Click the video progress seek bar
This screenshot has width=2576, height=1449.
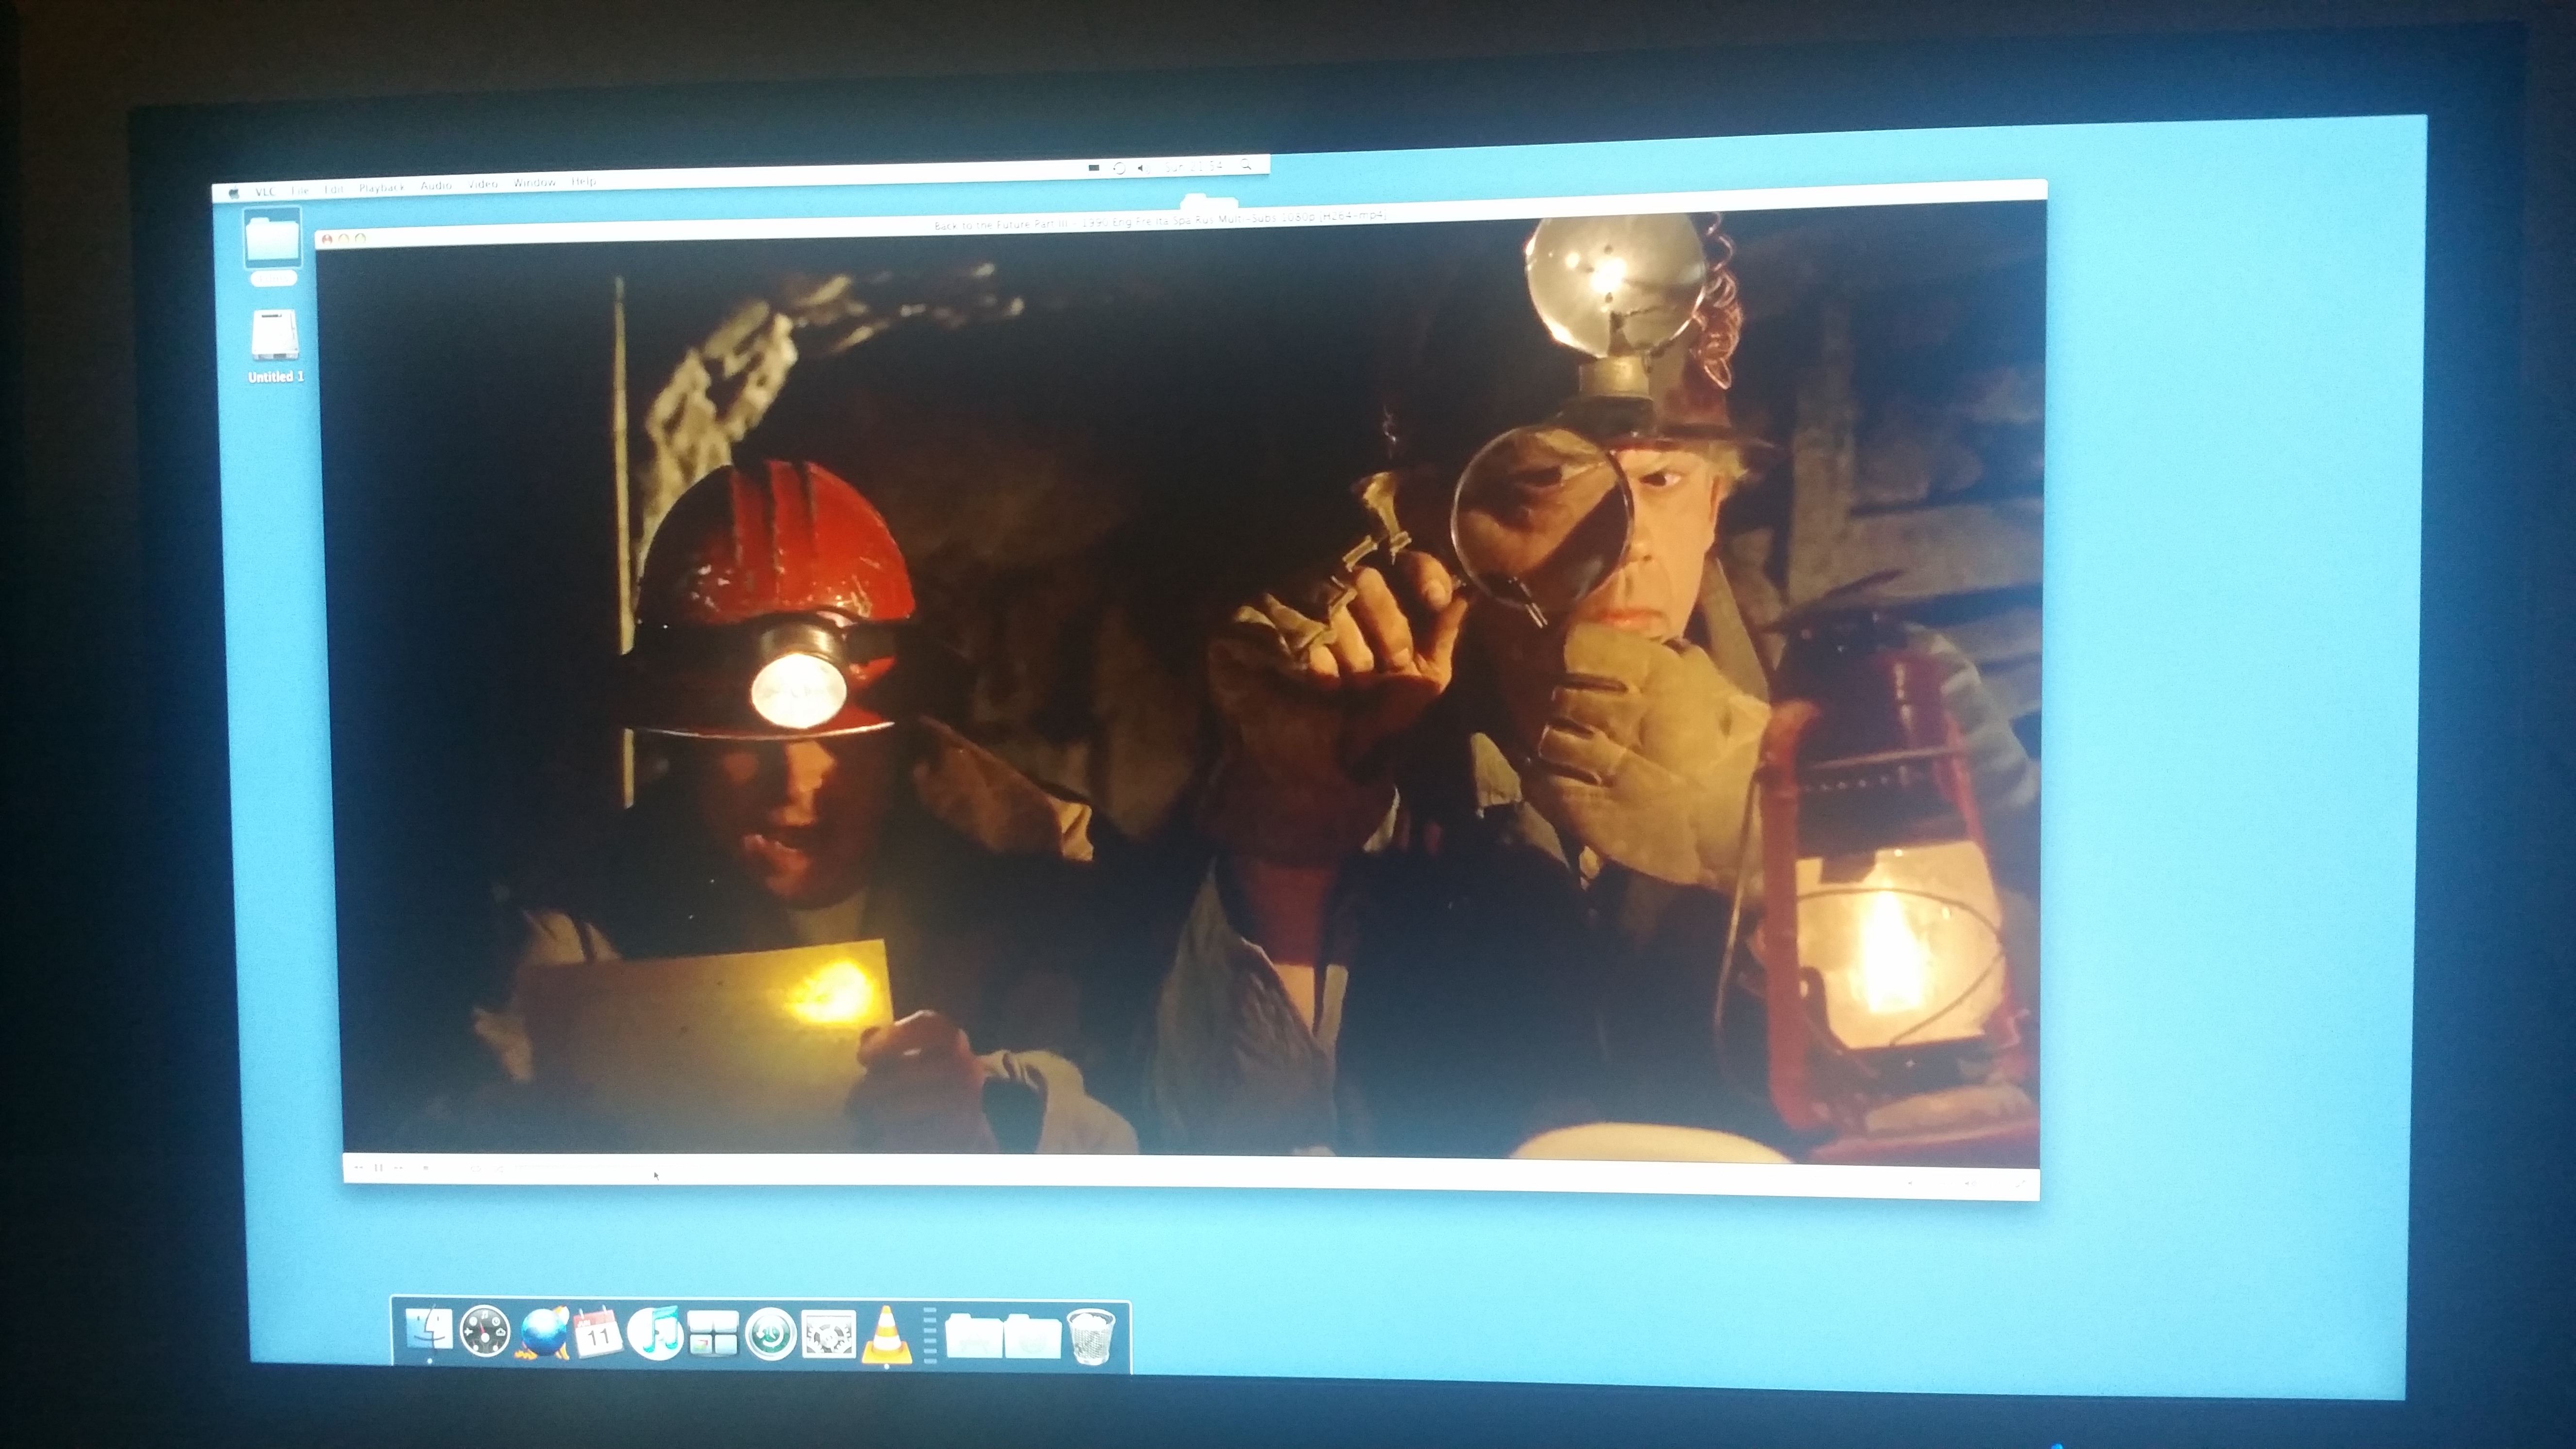pos(600,1167)
